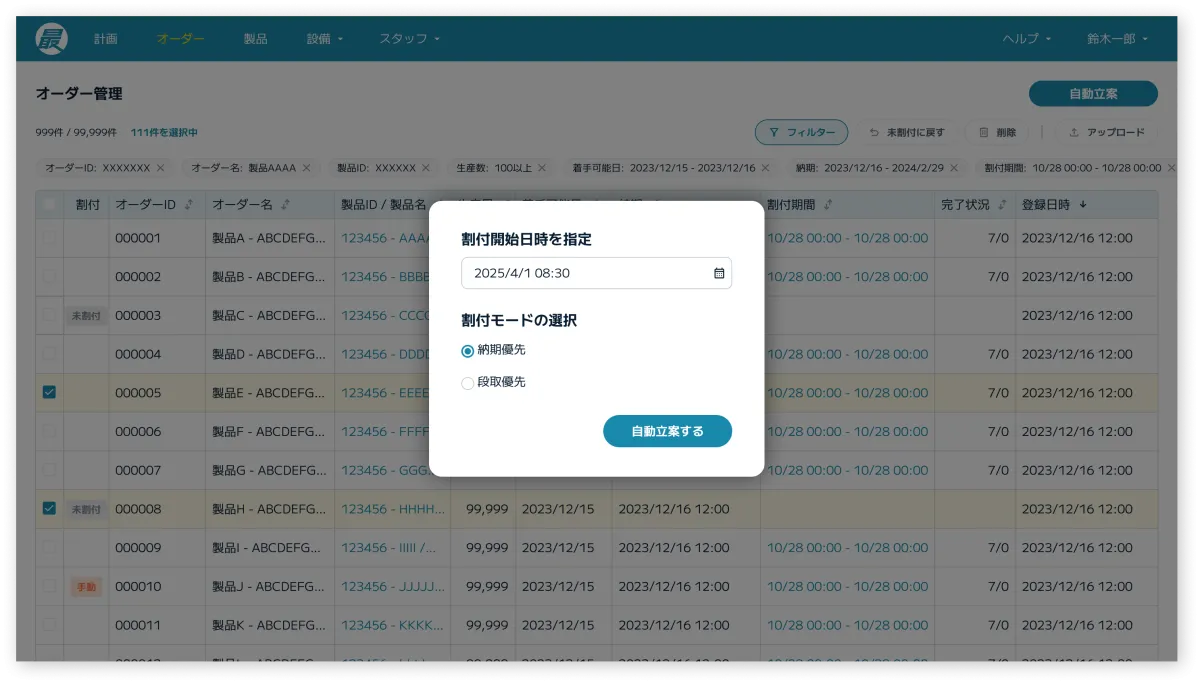
Task: Remove the 生産数: 100以上 filter chip
Action: coord(541,168)
